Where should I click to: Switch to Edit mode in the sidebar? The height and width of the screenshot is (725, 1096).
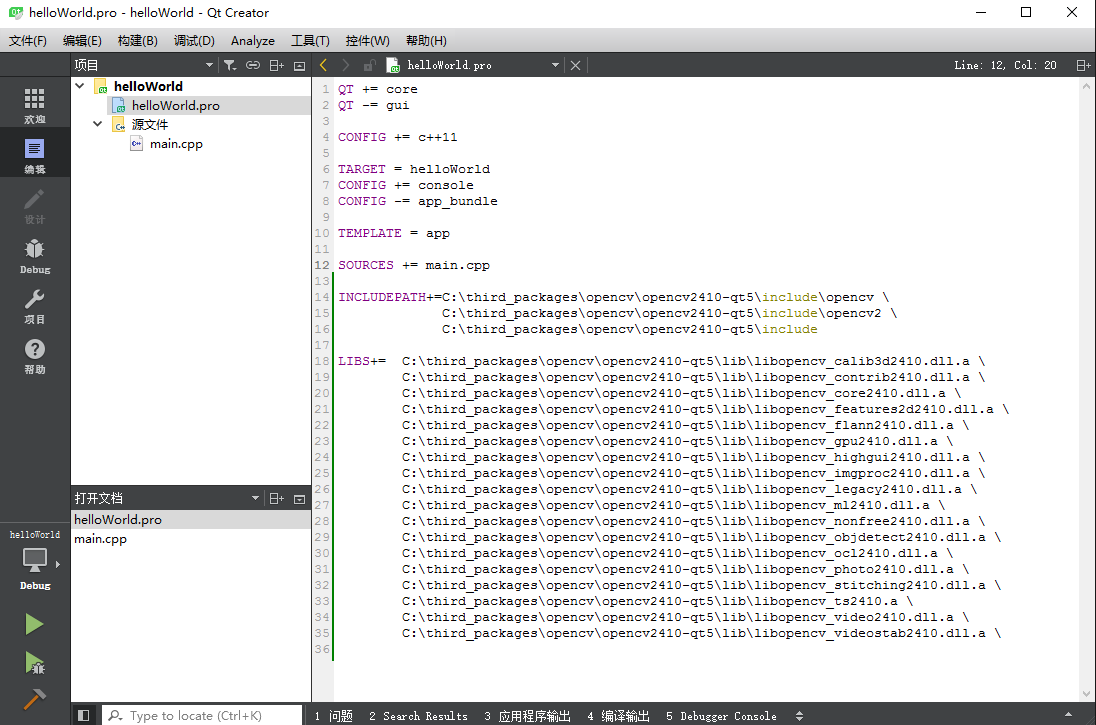click(x=34, y=155)
